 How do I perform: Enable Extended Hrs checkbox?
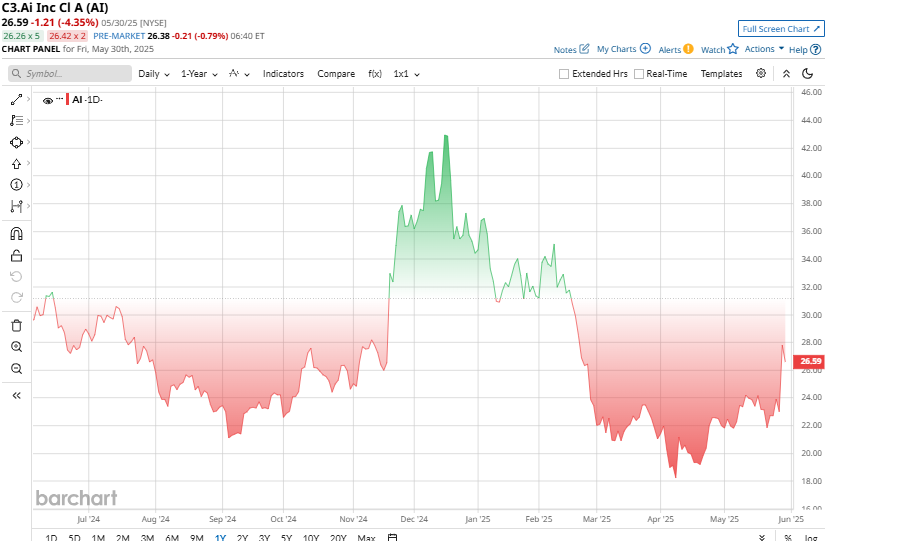(564, 74)
